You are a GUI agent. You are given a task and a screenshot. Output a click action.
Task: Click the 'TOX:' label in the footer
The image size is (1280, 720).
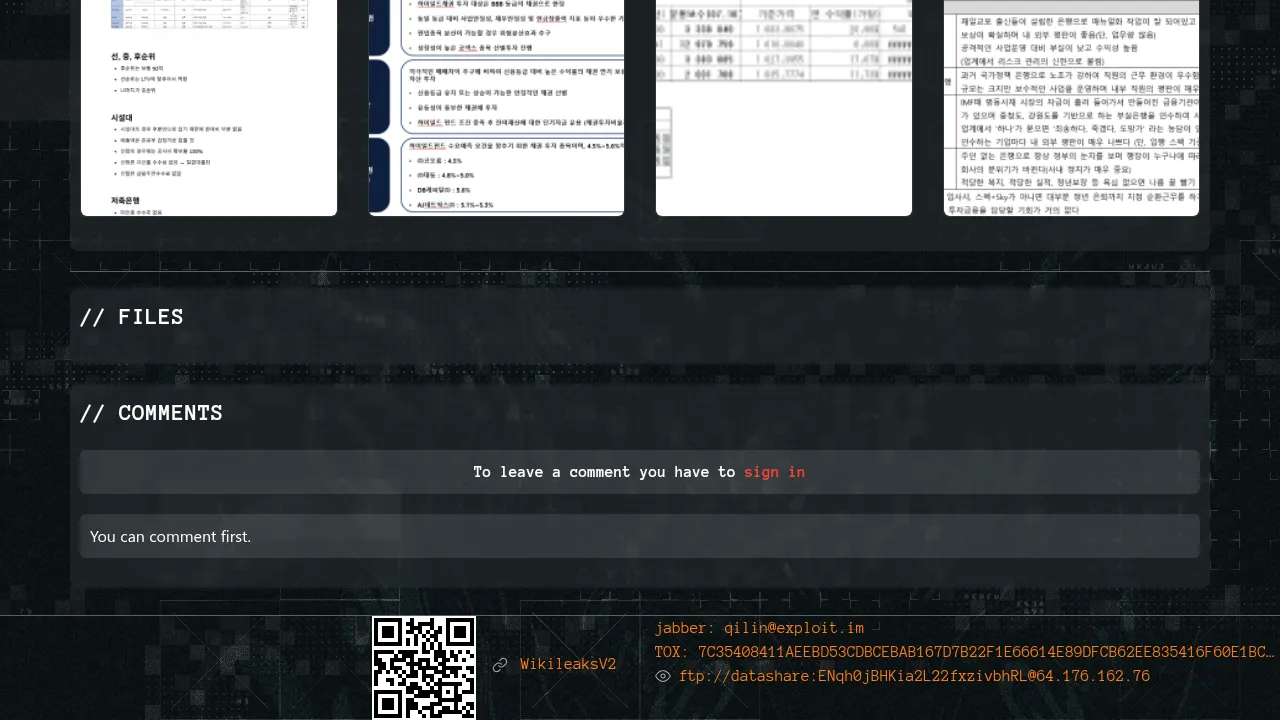[672, 652]
